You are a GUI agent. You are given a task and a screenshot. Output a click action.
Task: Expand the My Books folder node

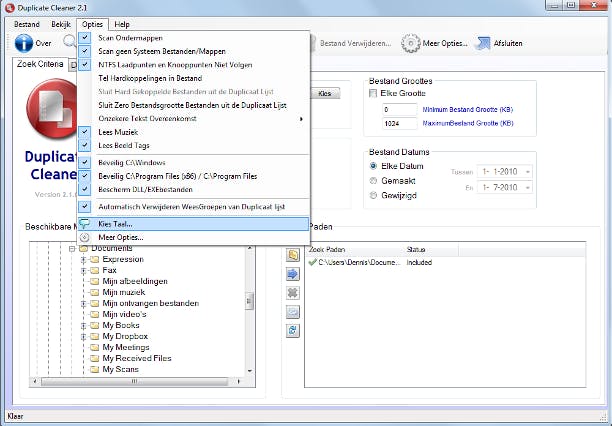click(x=83, y=325)
